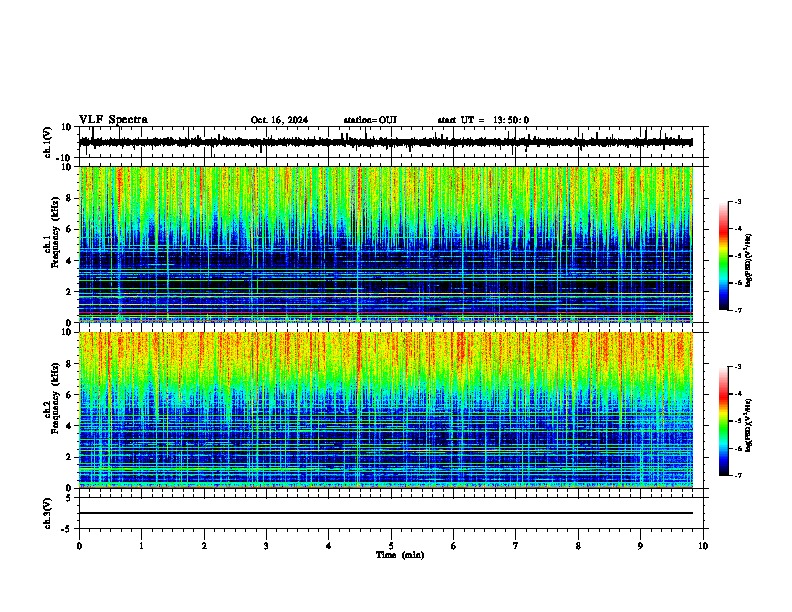Click the ch.2 spectrogram color scale bar
792x612 pixels.
pyautogui.click(x=724, y=421)
